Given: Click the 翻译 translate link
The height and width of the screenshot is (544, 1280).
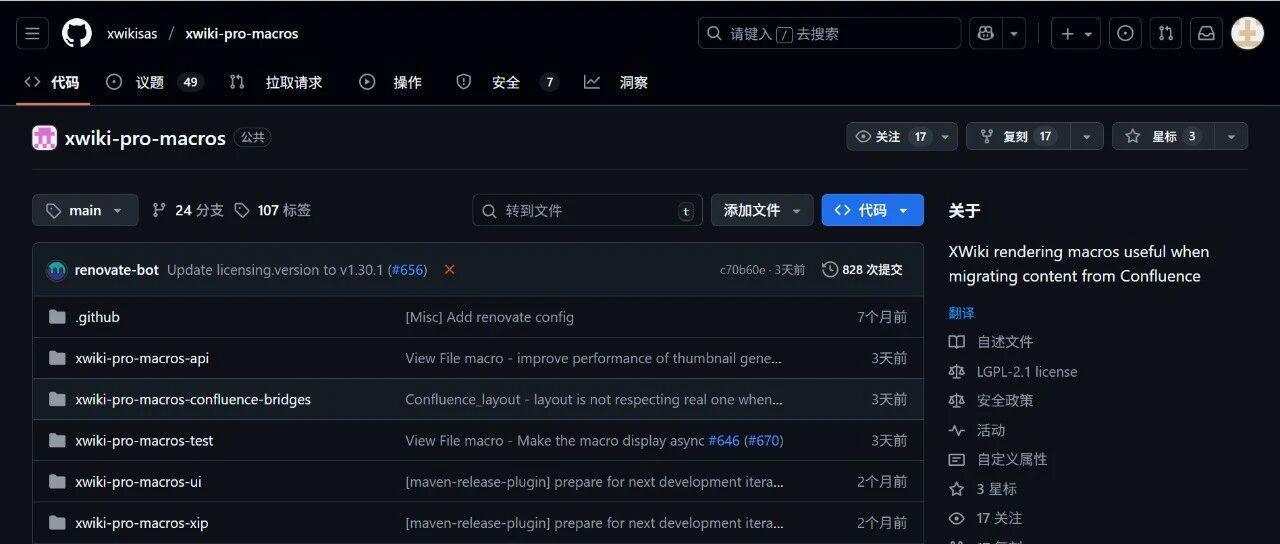Looking at the screenshot, I should (961, 313).
